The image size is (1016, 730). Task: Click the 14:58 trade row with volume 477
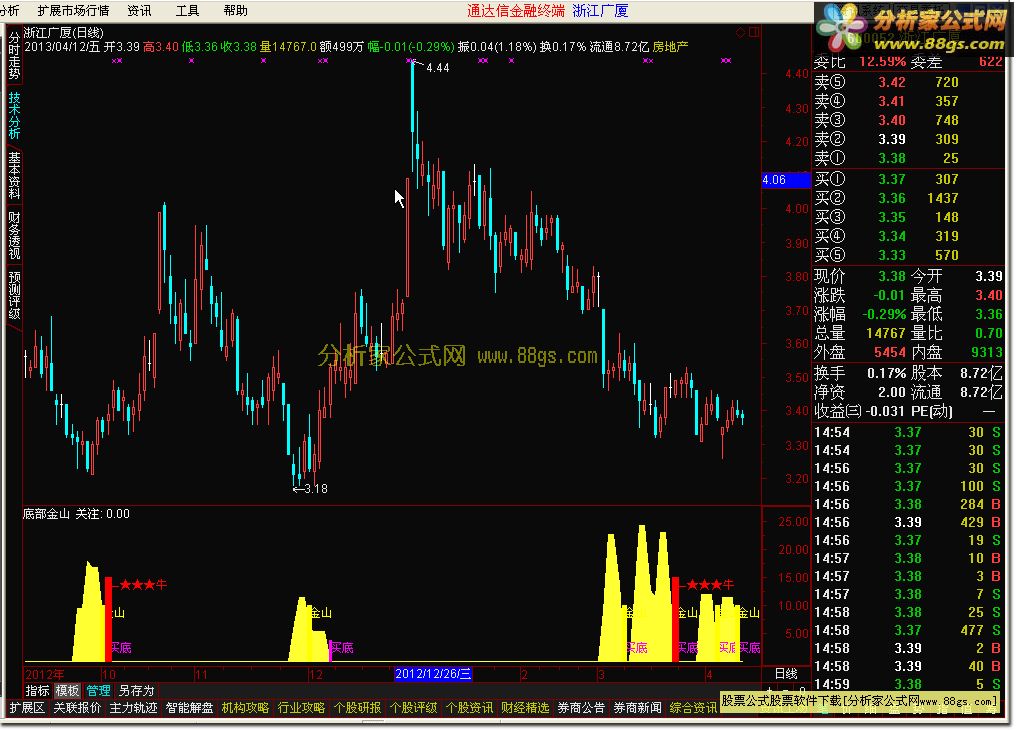[x=907, y=630]
